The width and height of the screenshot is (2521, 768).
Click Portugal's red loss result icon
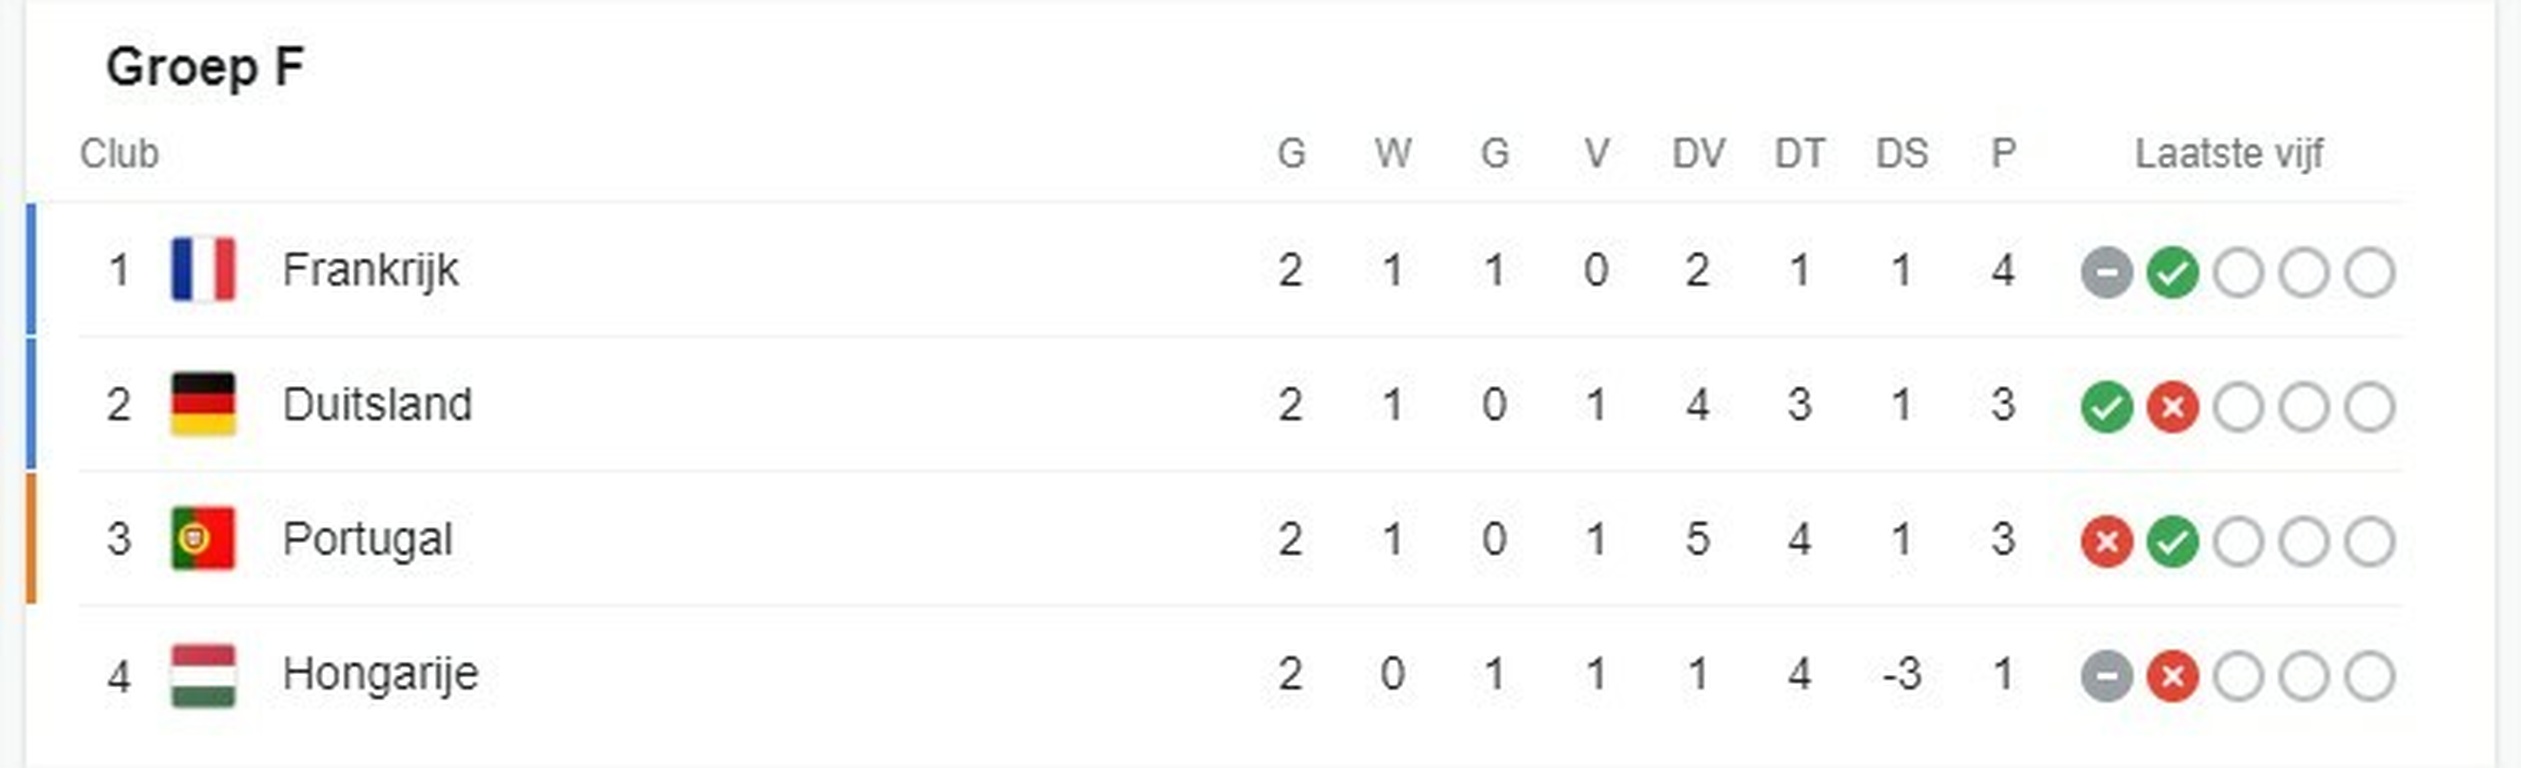[x=2106, y=542]
